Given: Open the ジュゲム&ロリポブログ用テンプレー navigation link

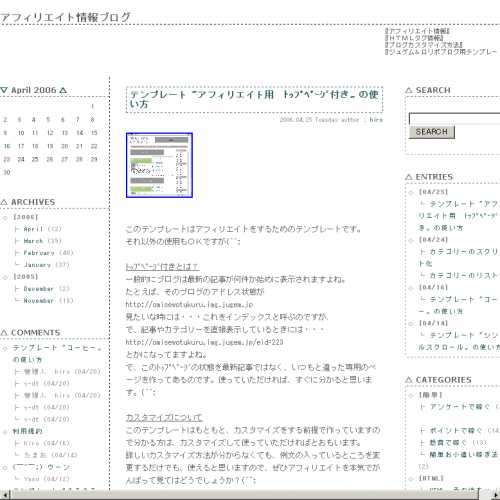Looking at the screenshot, I should (x=441, y=52).
